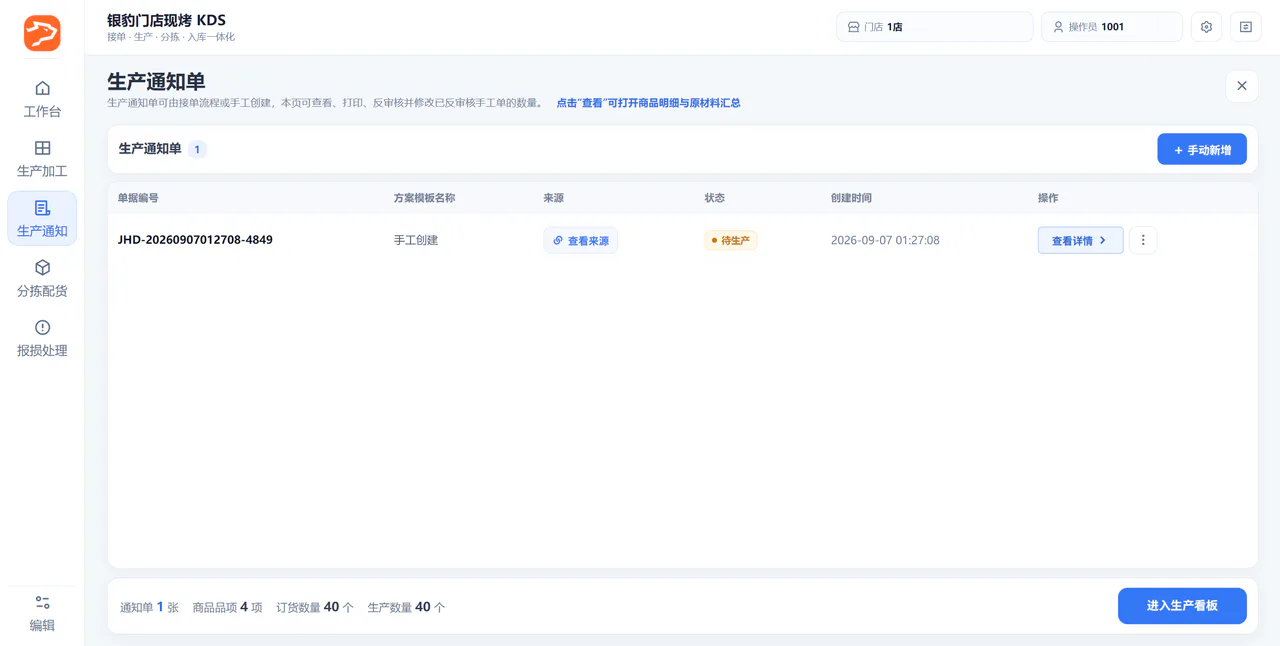Image resolution: width=1280 pixels, height=646 pixels.
Task: Open the 工作台 sidebar item
Action: (x=42, y=99)
